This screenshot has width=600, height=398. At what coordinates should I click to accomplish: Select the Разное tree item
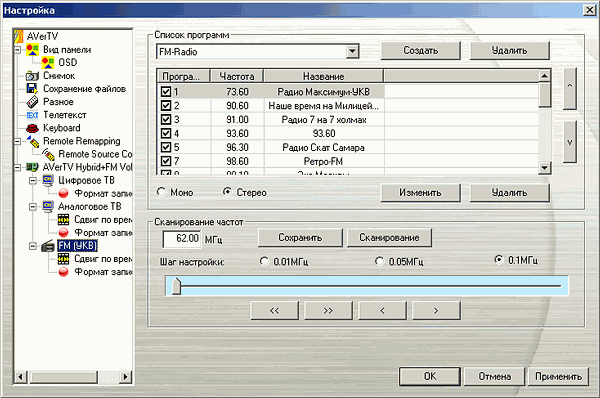point(58,102)
